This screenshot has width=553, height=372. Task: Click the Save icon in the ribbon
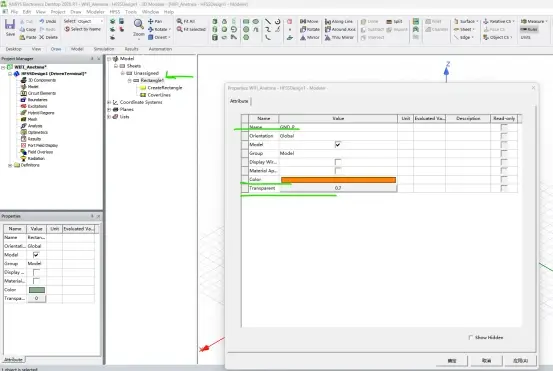[10, 25]
